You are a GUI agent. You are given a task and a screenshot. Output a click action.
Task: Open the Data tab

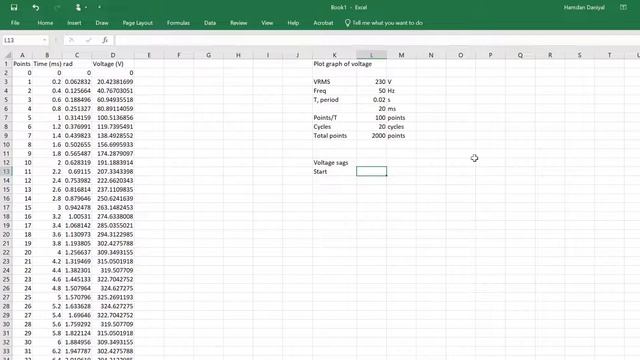pos(210,23)
